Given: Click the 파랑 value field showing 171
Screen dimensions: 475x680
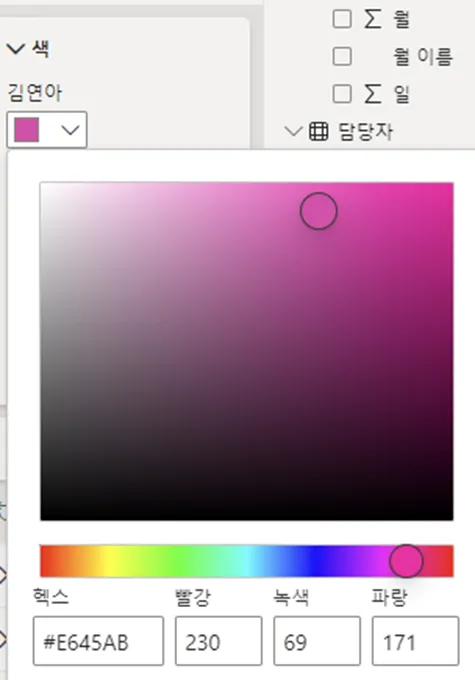Looking at the screenshot, I should [415, 641].
